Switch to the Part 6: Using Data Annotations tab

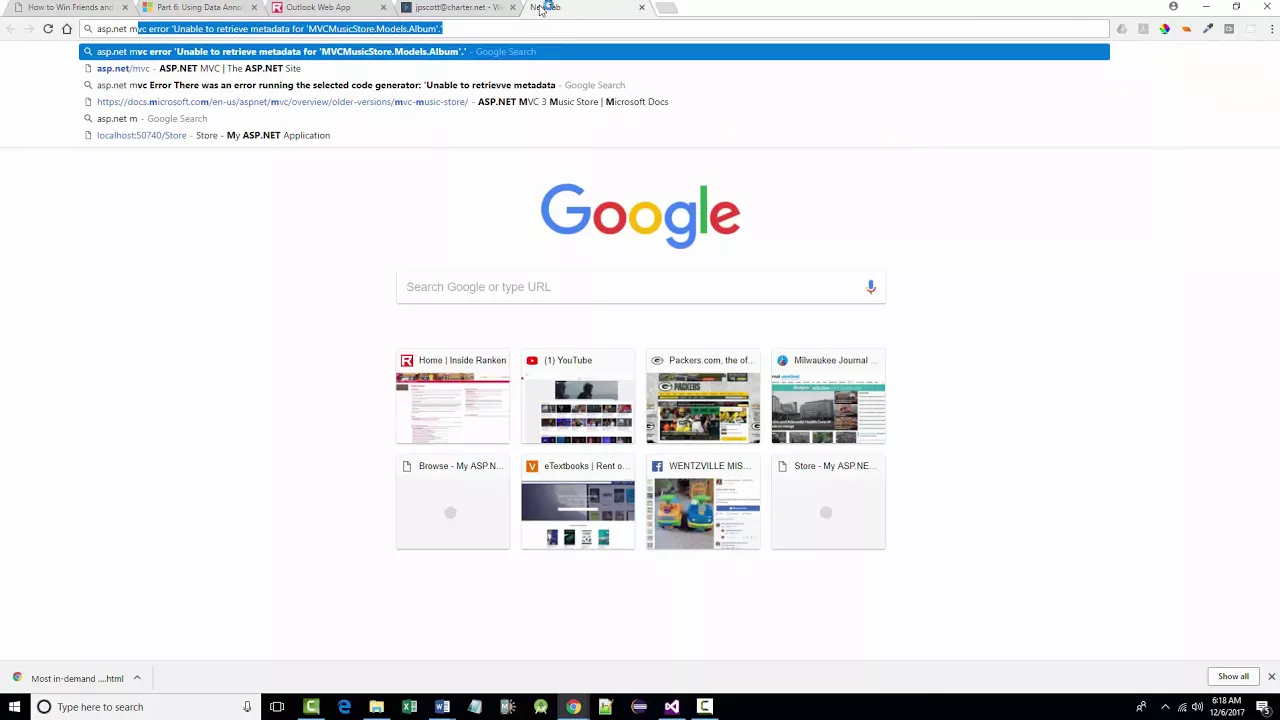pyautogui.click(x=199, y=7)
